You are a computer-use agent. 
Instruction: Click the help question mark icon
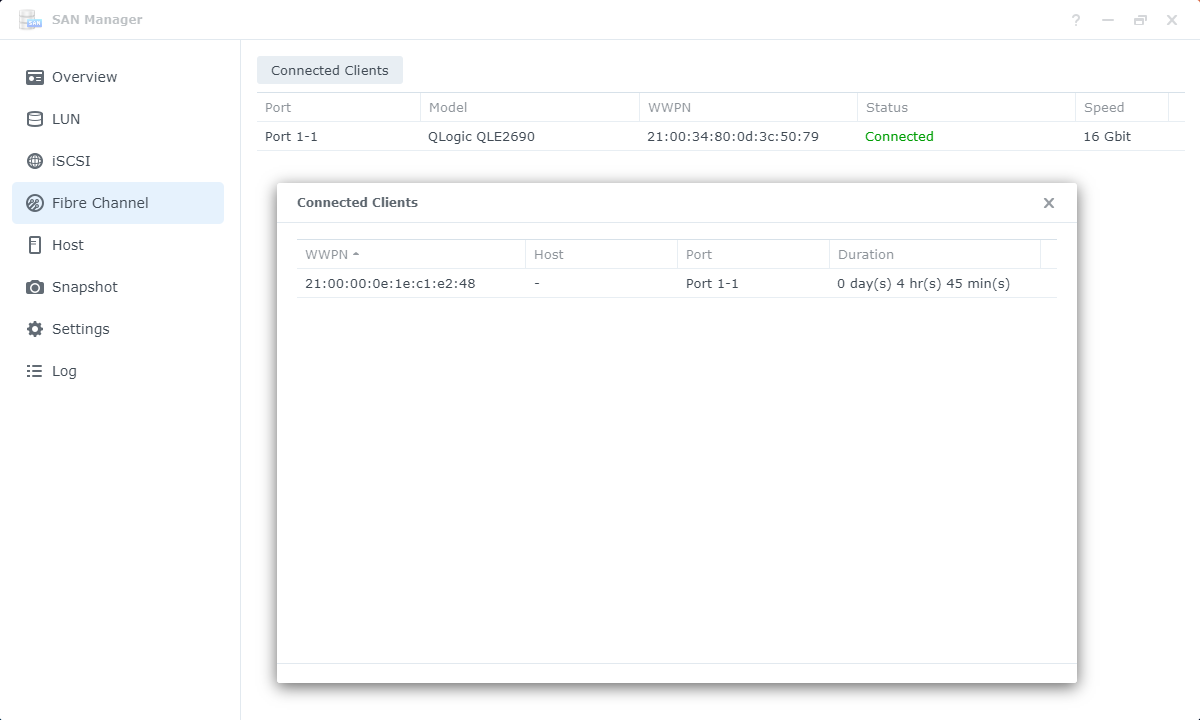pyautogui.click(x=1076, y=20)
